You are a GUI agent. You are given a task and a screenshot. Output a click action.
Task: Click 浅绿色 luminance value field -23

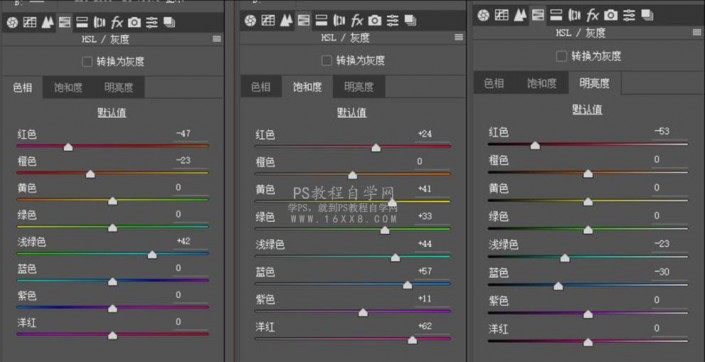[x=670, y=244]
